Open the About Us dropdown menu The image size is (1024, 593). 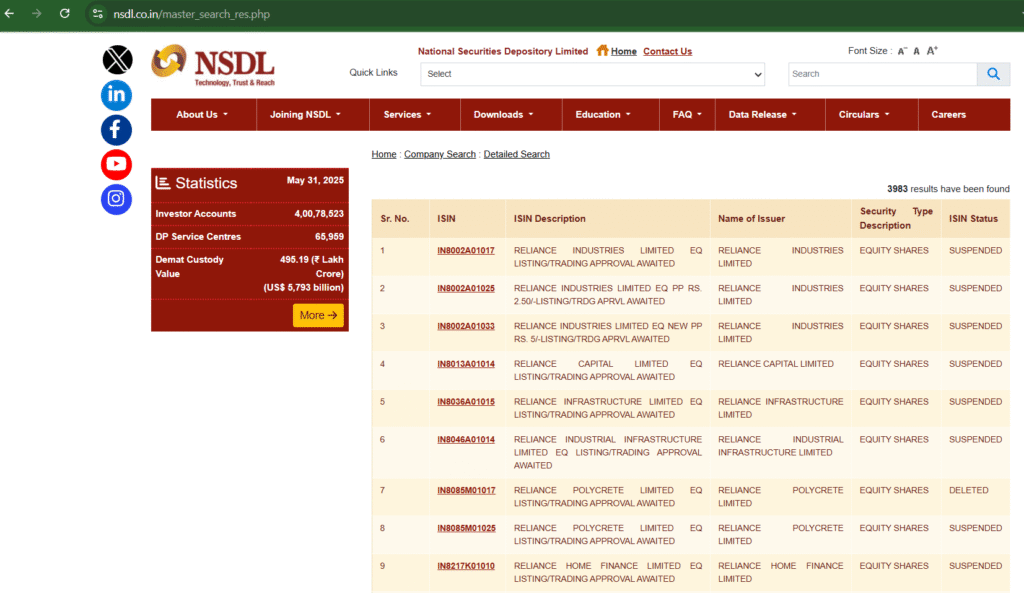[x=202, y=114]
